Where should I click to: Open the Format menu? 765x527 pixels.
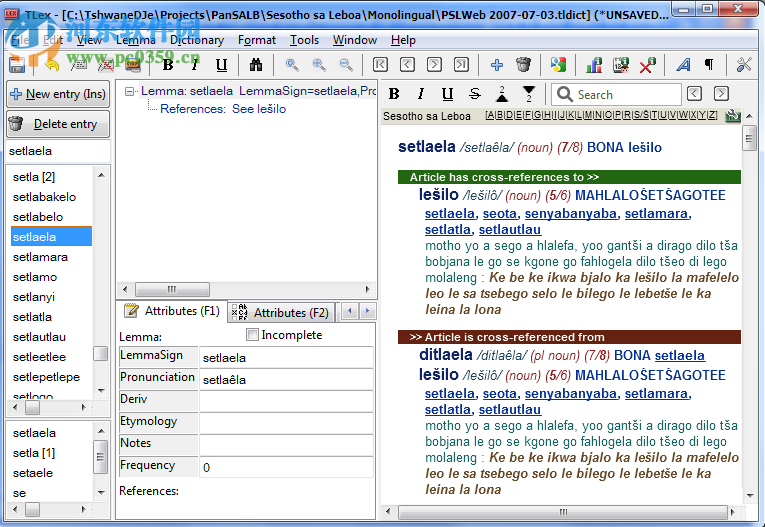click(x=257, y=40)
